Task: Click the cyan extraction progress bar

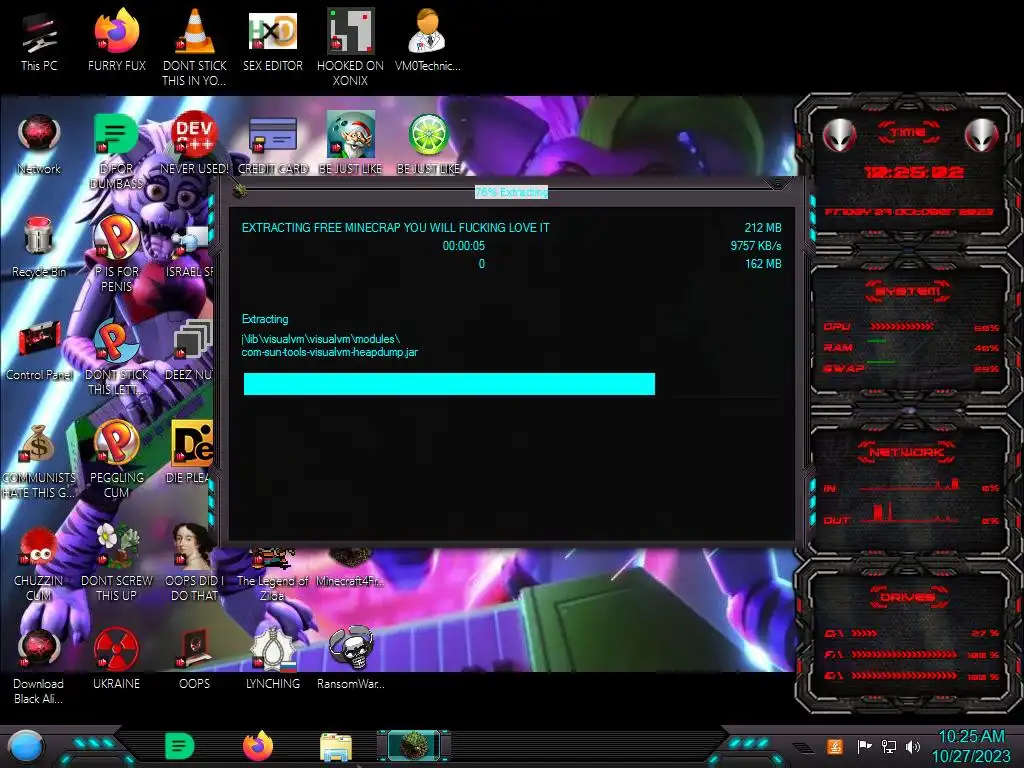Action: pyautogui.click(x=449, y=384)
